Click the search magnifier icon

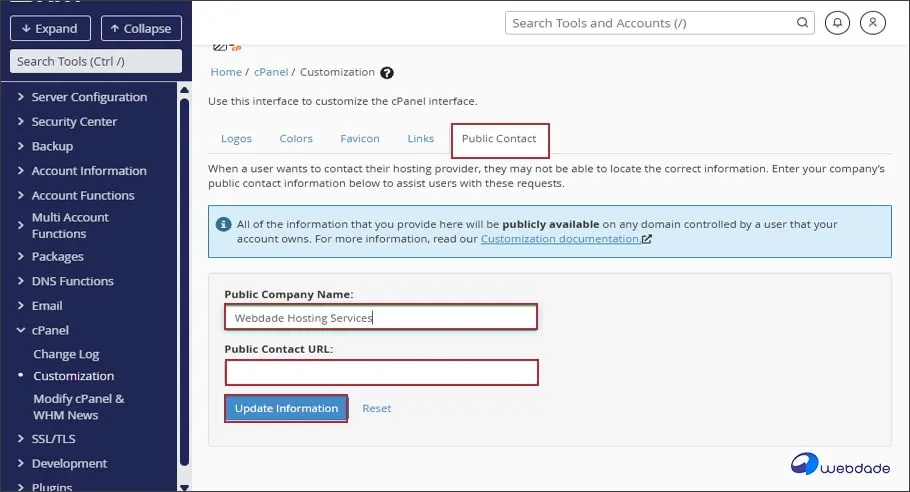[803, 23]
